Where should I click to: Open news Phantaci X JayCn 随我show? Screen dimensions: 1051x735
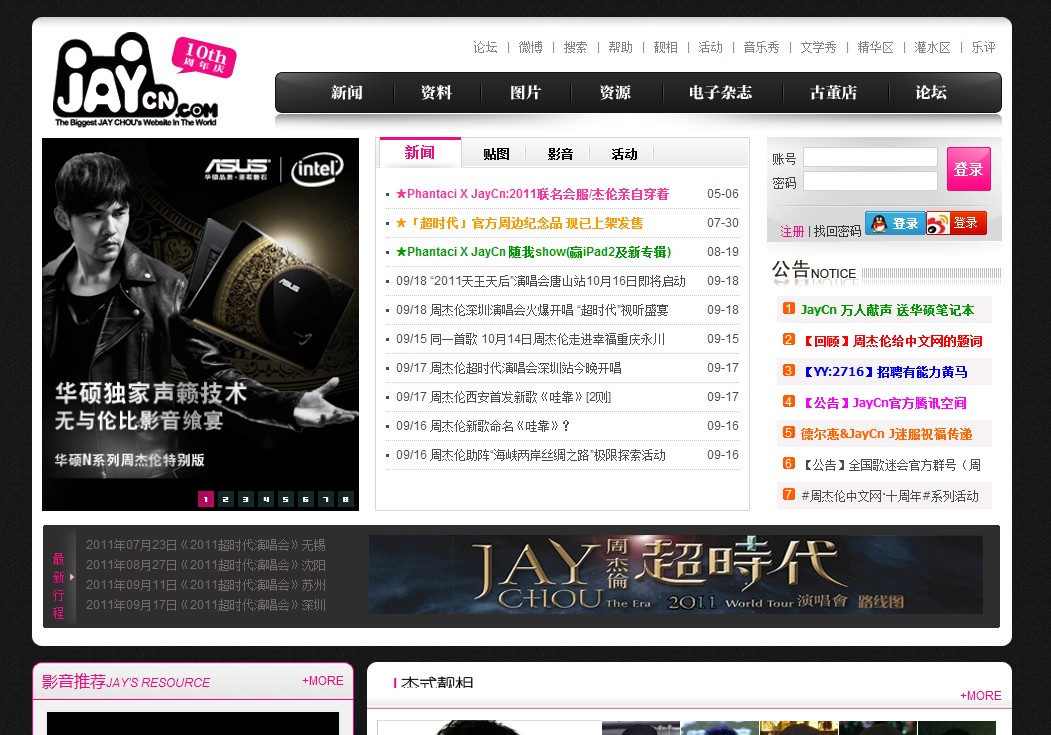[534, 252]
